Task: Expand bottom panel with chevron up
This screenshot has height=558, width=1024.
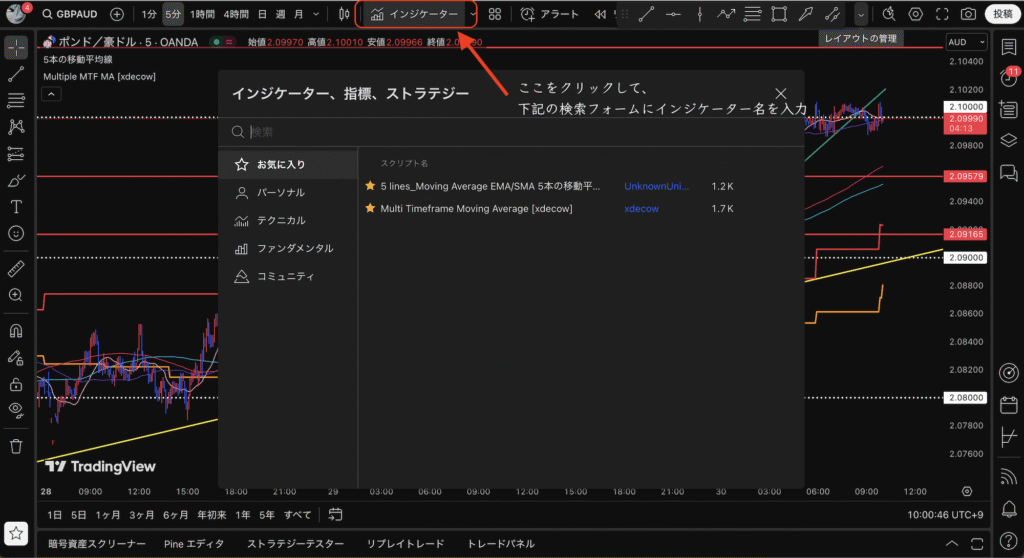Action: (x=952, y=544)
